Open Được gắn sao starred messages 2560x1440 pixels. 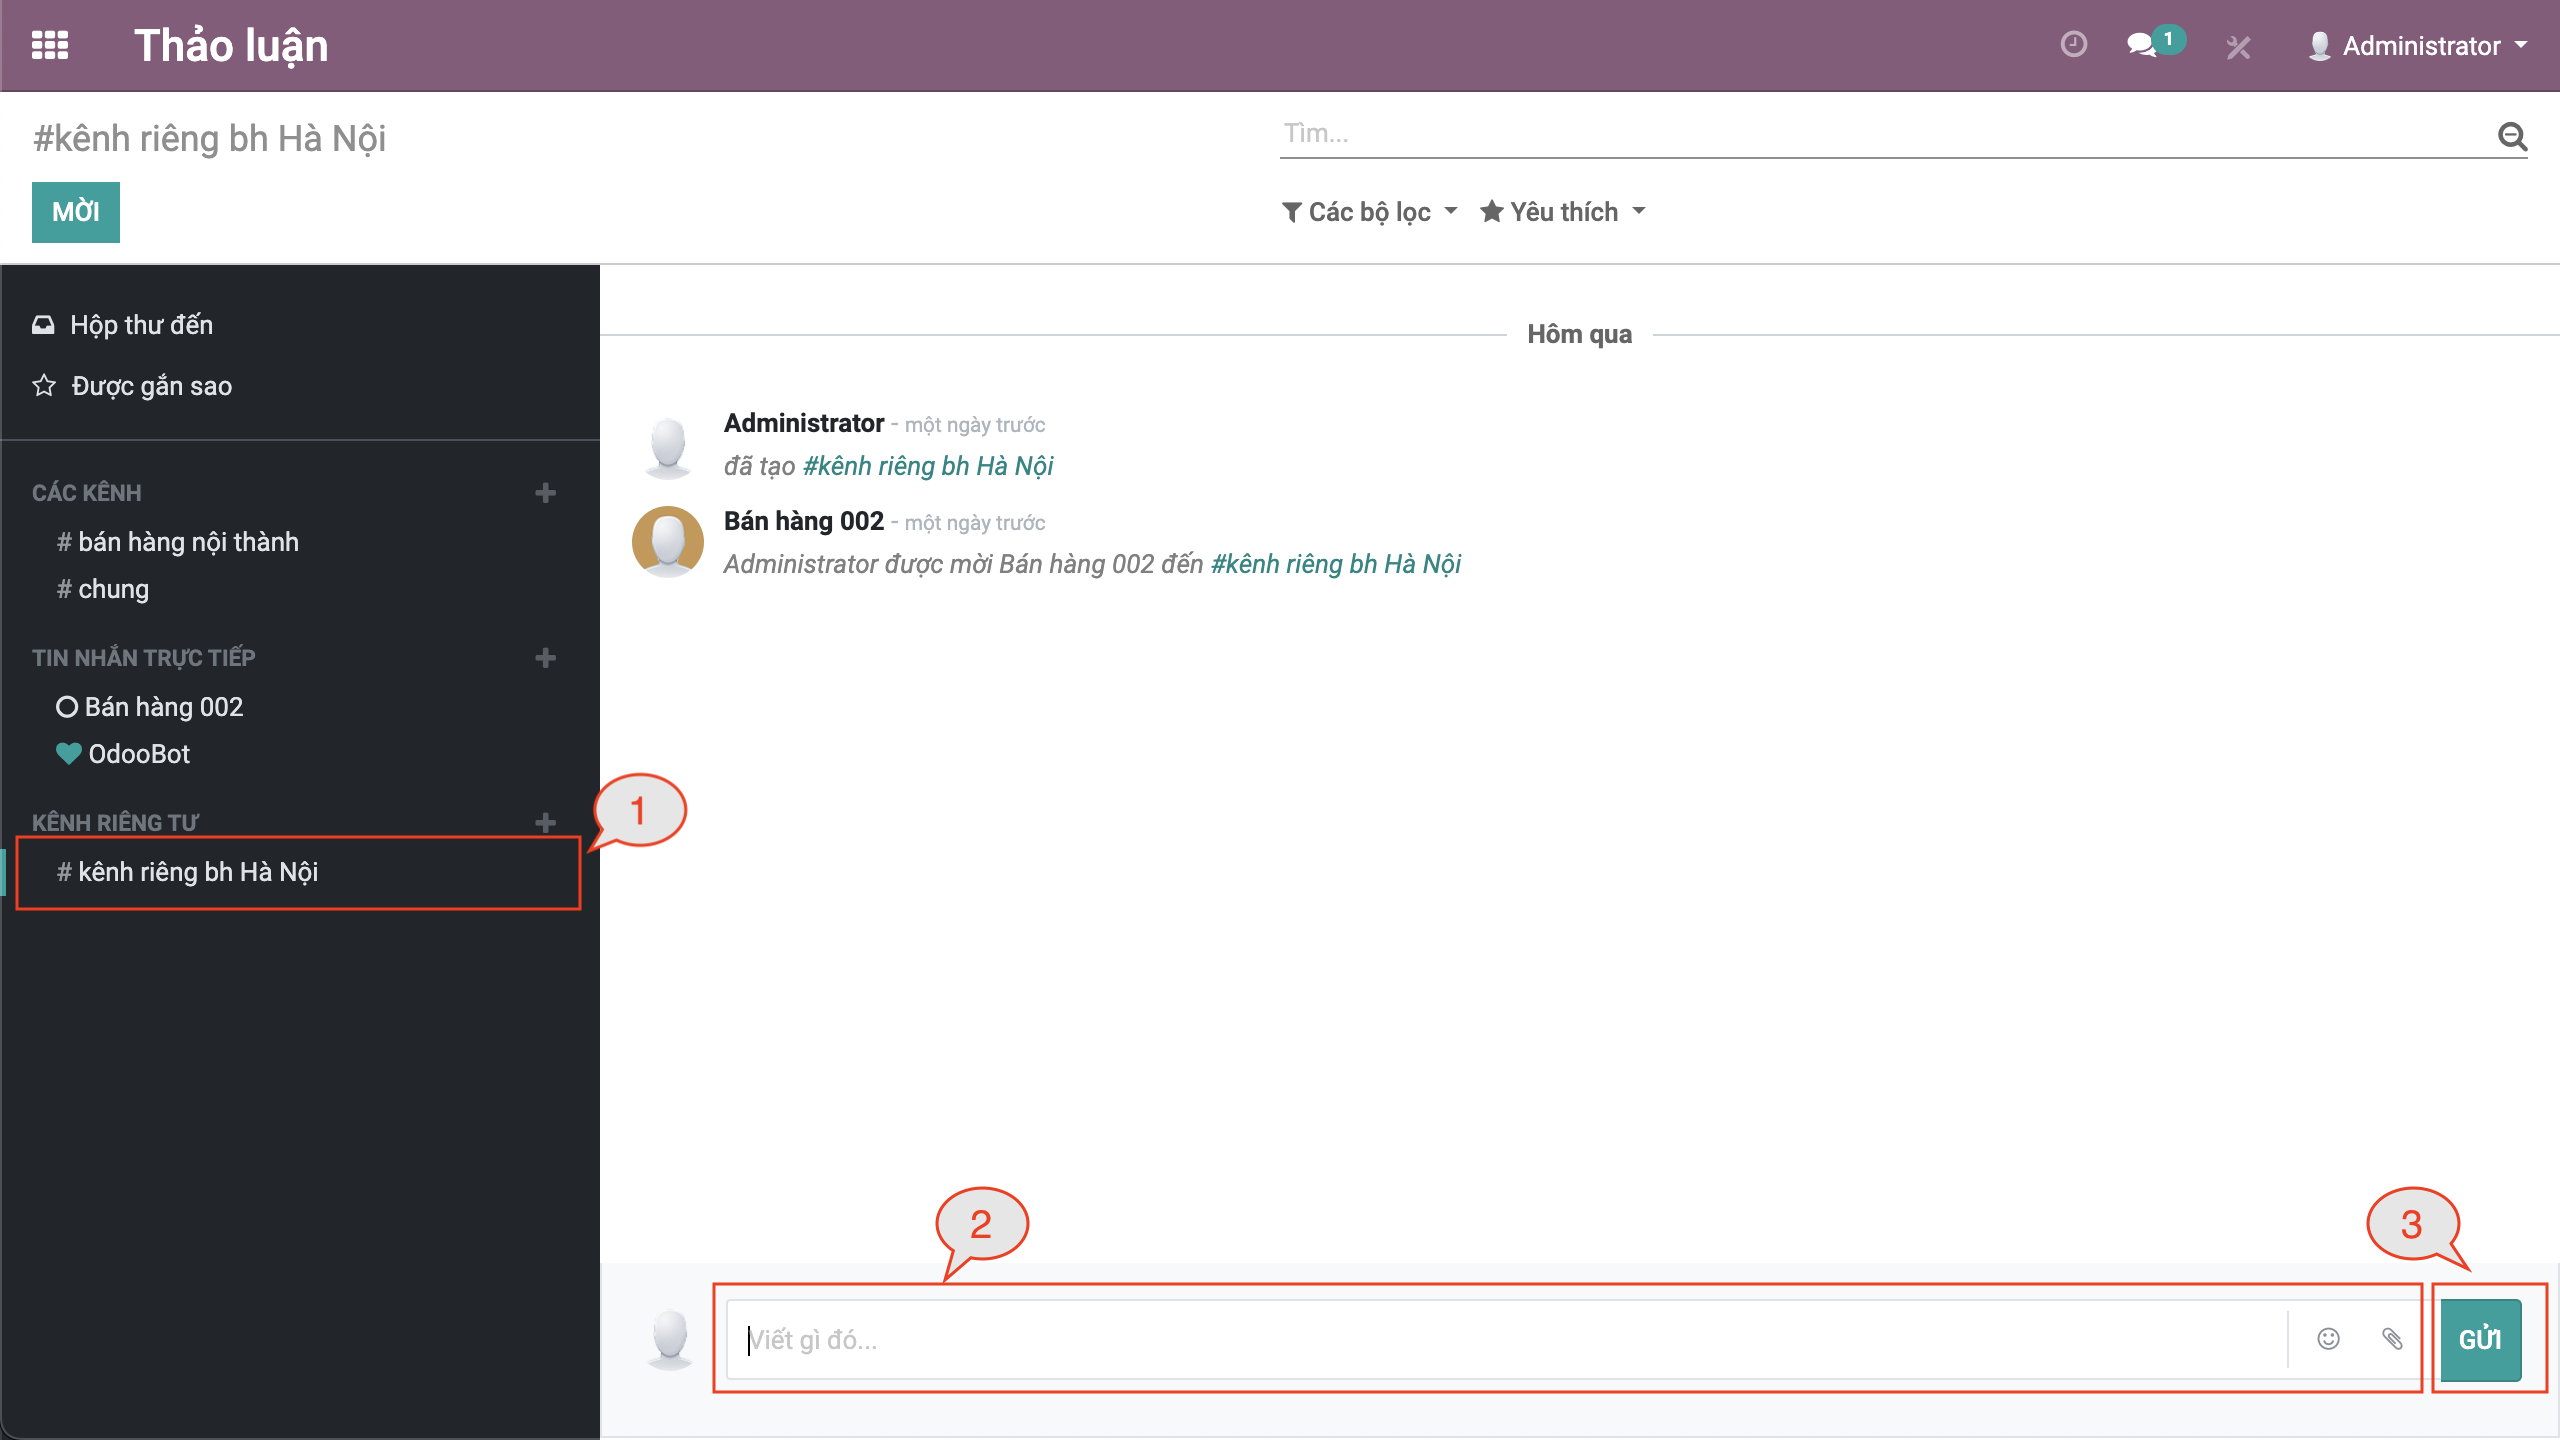[151, 386]
